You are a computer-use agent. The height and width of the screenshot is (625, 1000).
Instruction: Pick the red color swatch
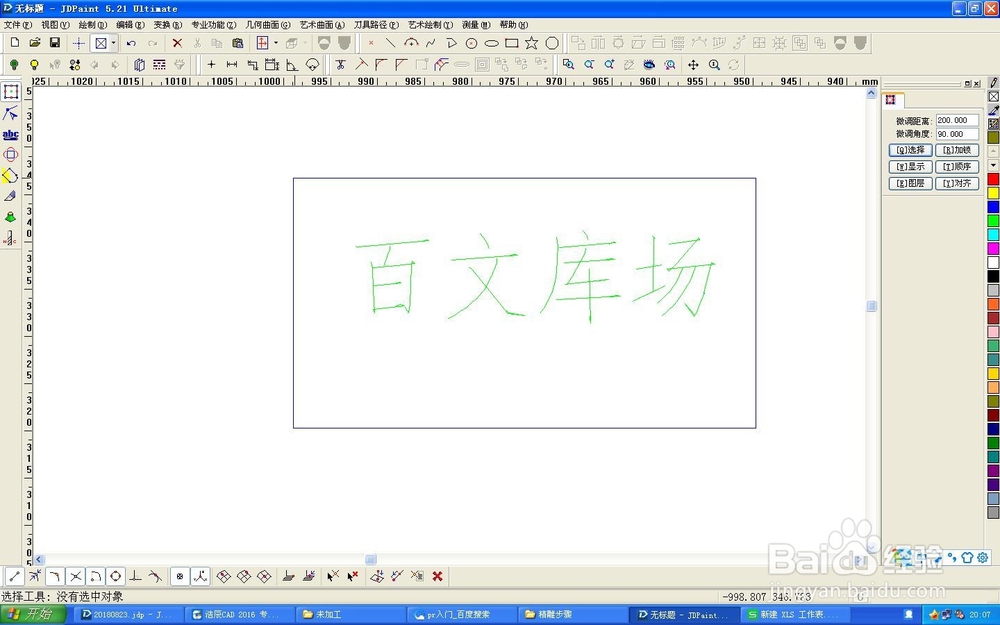pyautogui.click(x=993, y=179)
